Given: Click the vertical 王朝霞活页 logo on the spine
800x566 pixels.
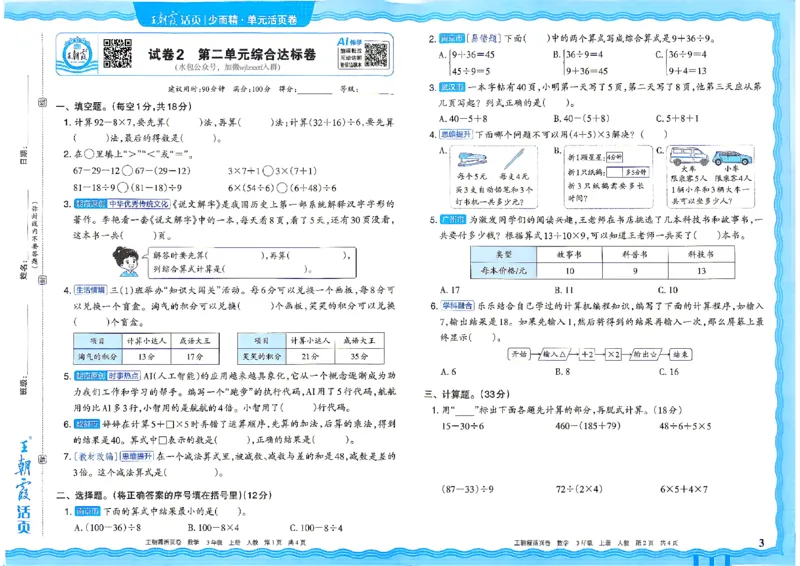Looking at the screenshot, I should (x=23, y=485).
